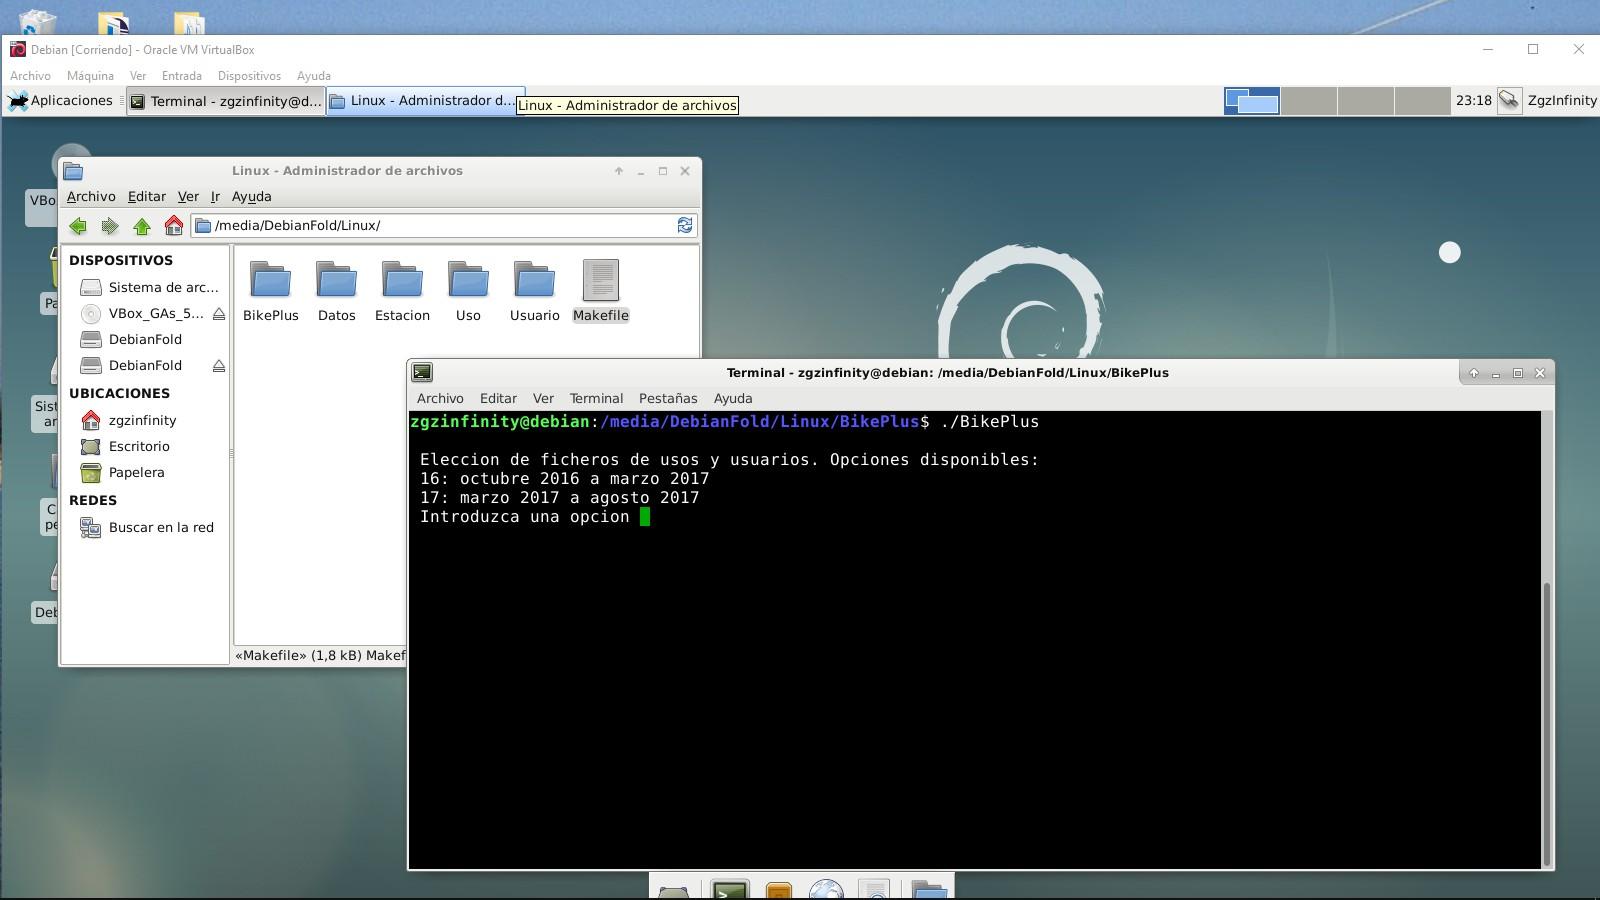Eject the VBox_GAs disc
Image resolution: width=1600 pixels, height=900 pixels.
click(219, 314)
